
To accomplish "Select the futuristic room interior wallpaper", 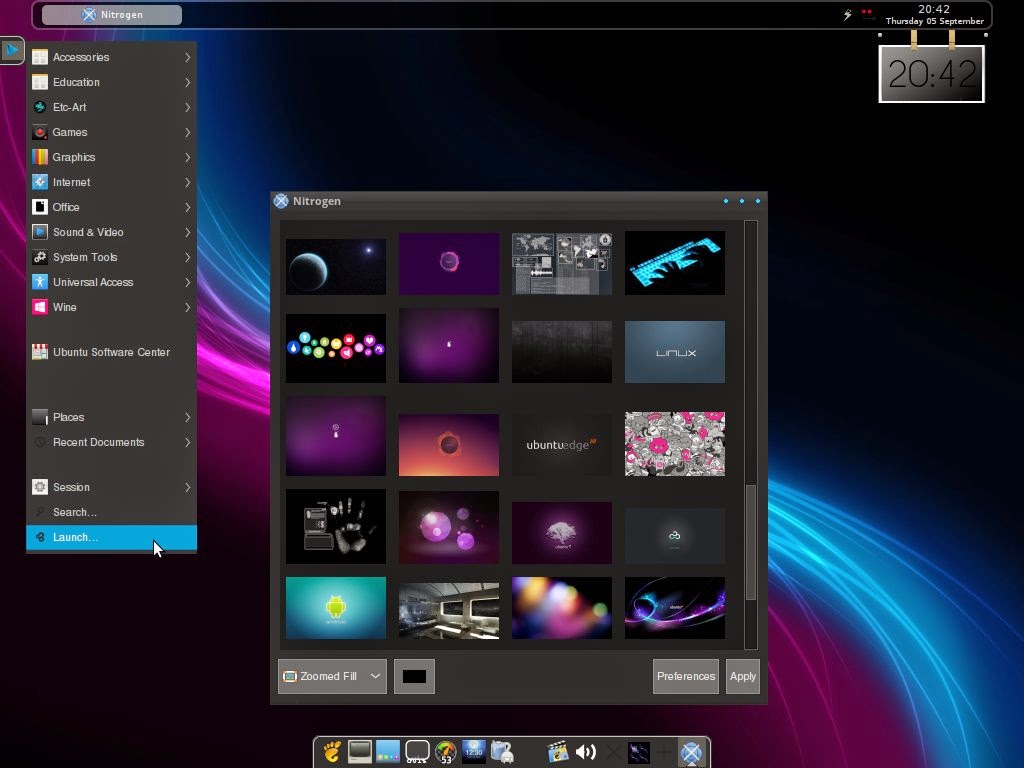I will coord(449,611).
